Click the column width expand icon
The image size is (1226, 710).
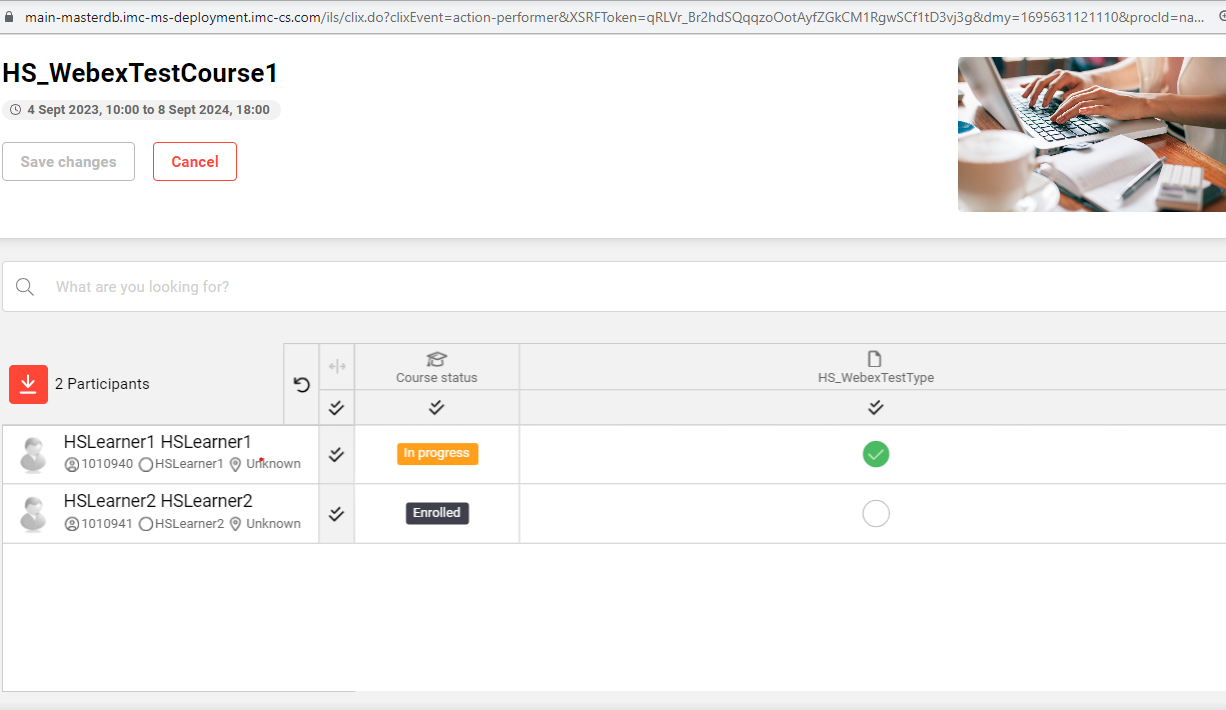click(337, 366)
